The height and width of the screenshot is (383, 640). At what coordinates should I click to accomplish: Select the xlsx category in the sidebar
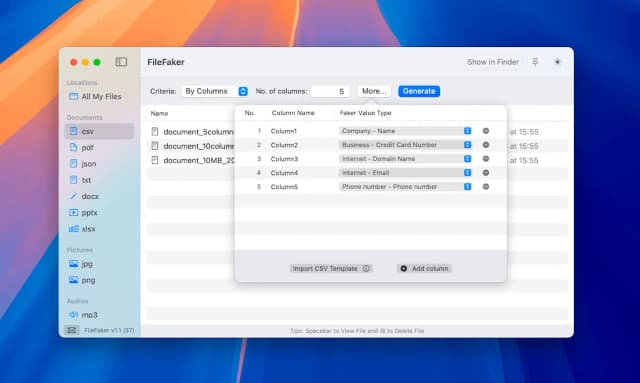point(99,229)
